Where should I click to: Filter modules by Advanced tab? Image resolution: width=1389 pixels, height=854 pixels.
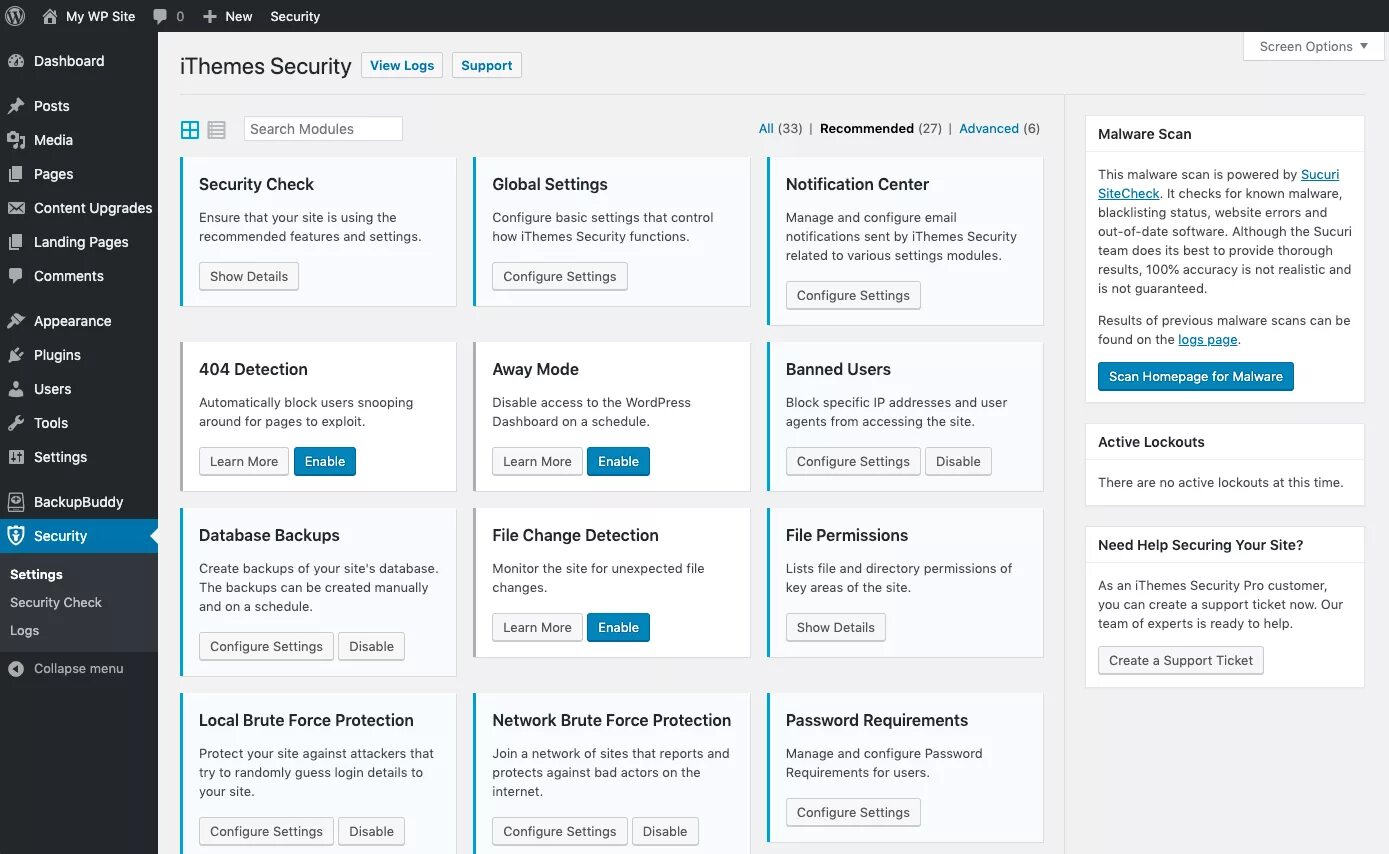pos(988,129)
